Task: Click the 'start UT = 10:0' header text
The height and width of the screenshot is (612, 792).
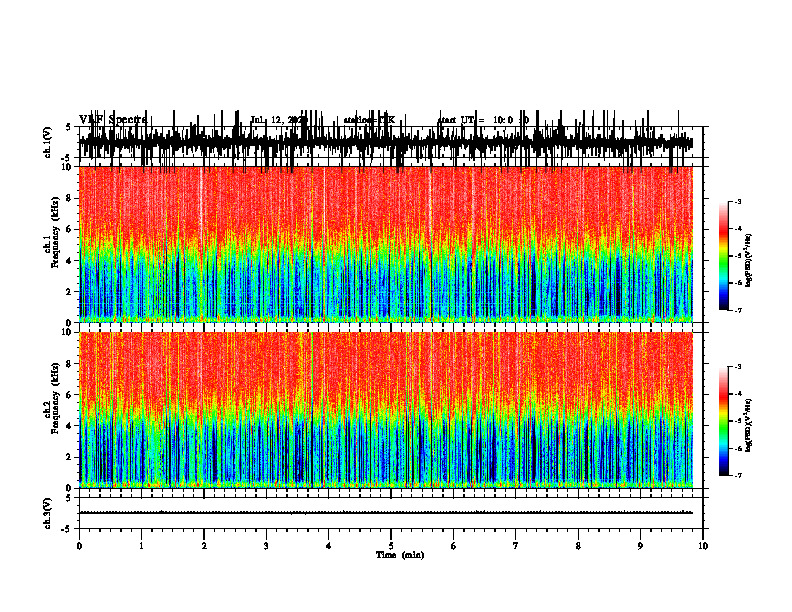Action: click(475, 120)
